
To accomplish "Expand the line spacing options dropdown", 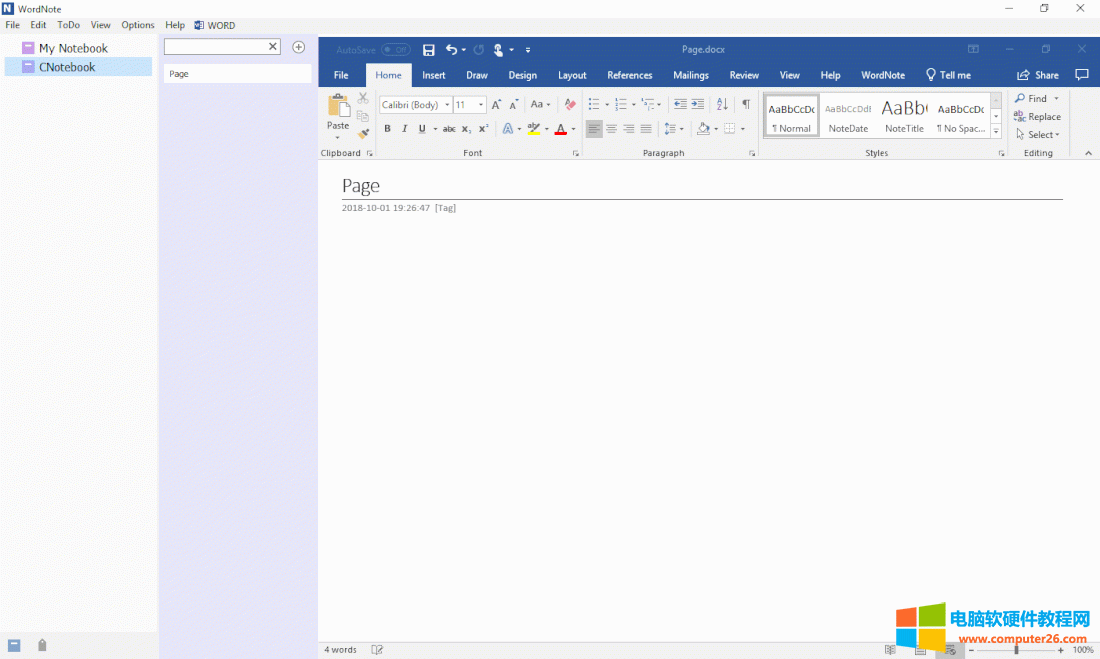I will coord(681,128).
